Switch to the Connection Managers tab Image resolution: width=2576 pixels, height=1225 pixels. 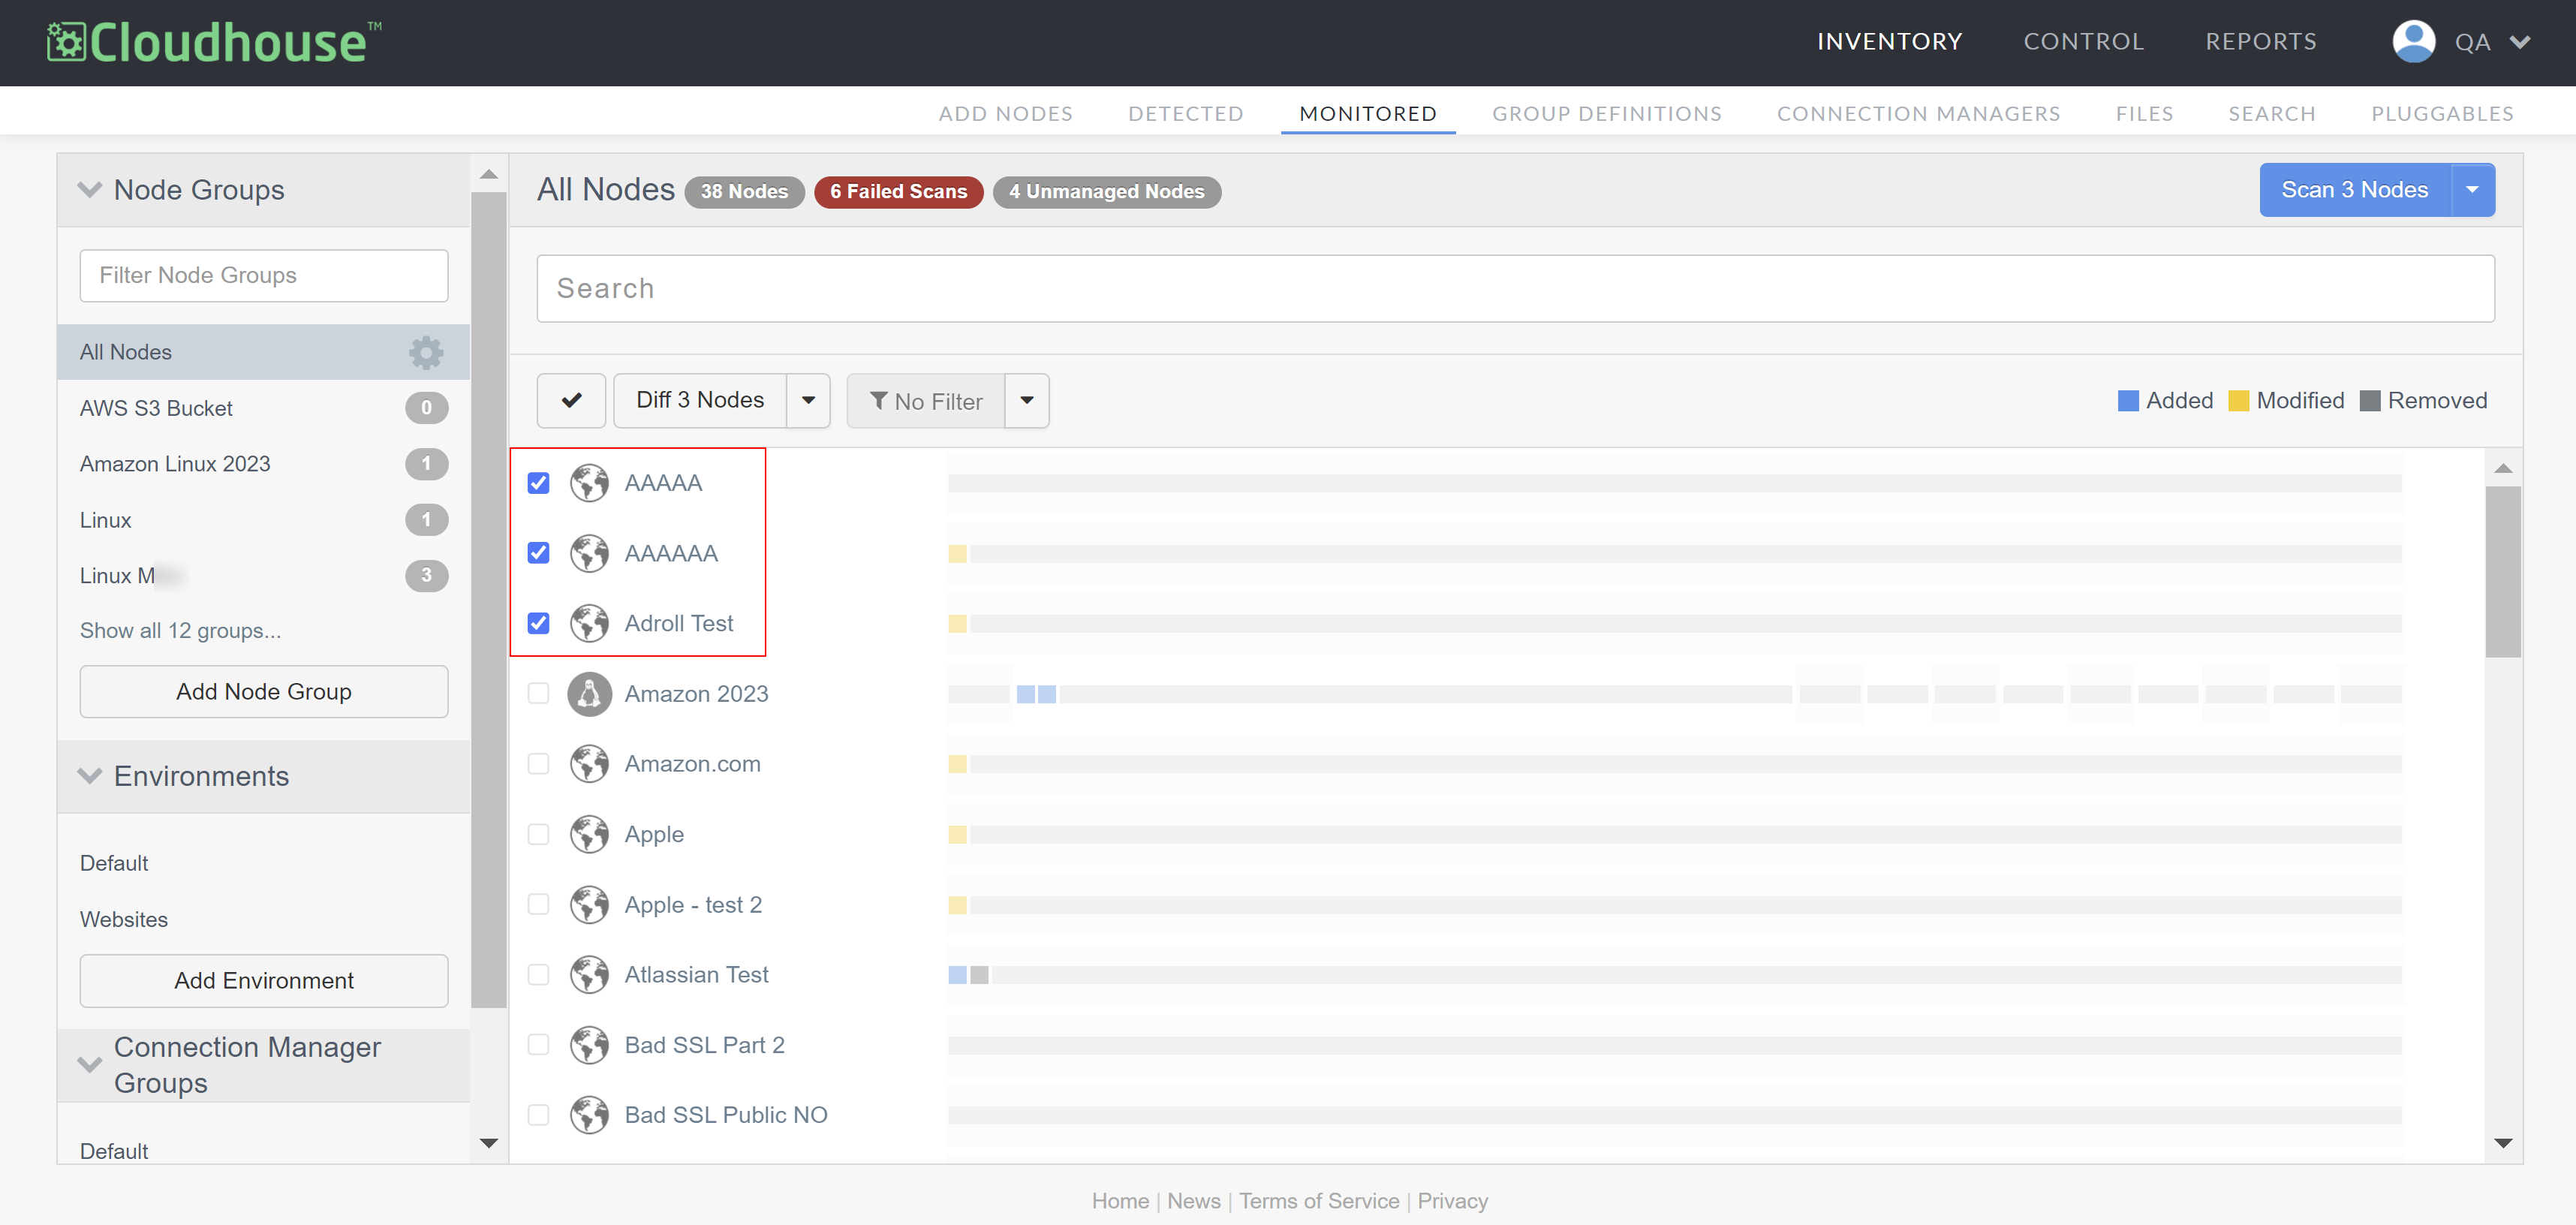[x=1918, y=114]
